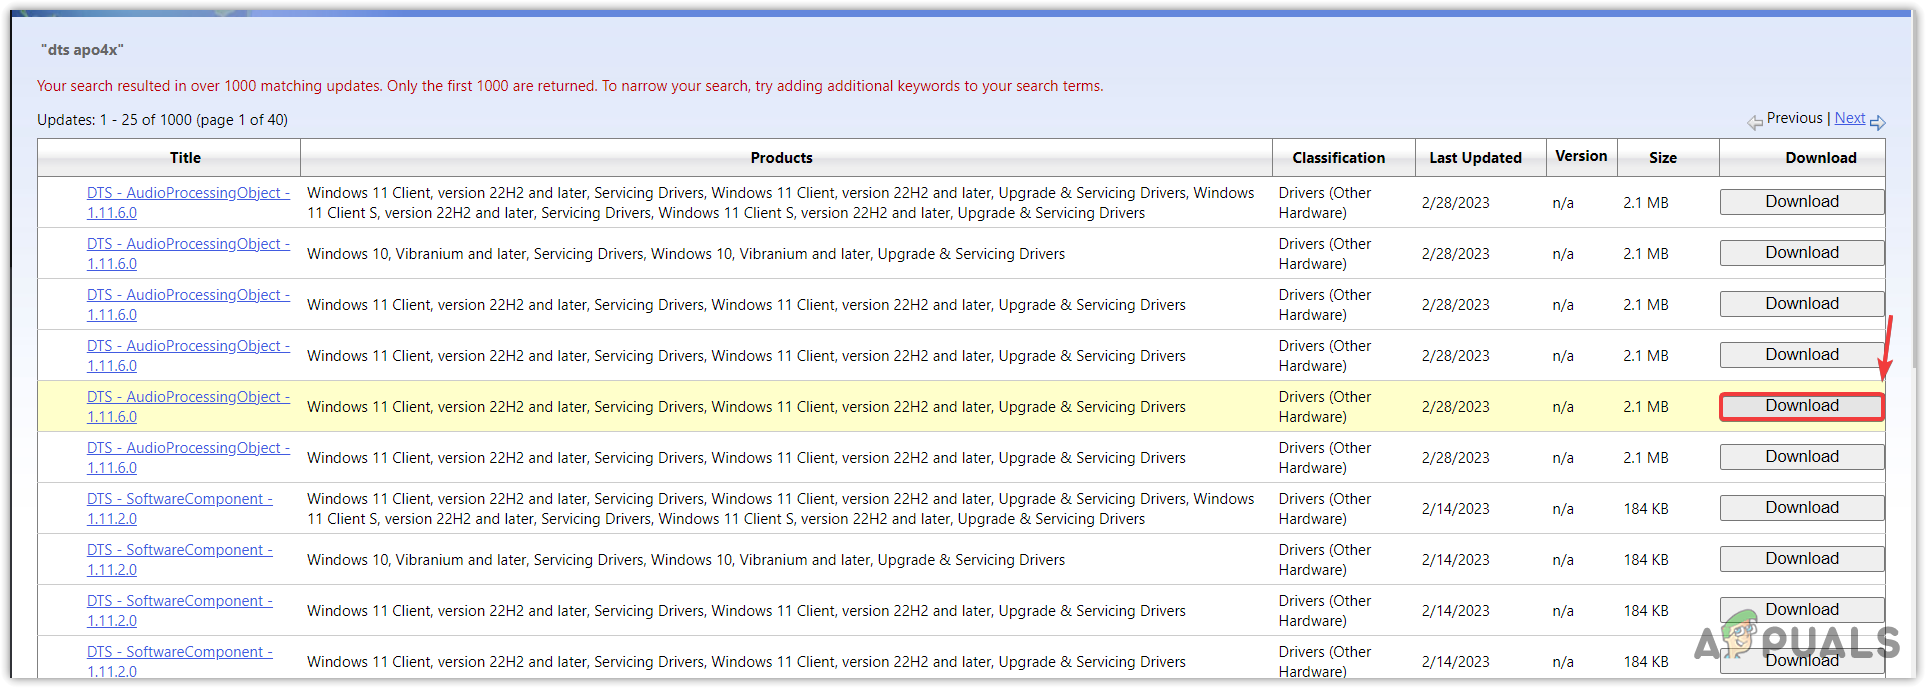Click the products text of the Windows 10 SoftwareComponent row

686,560
